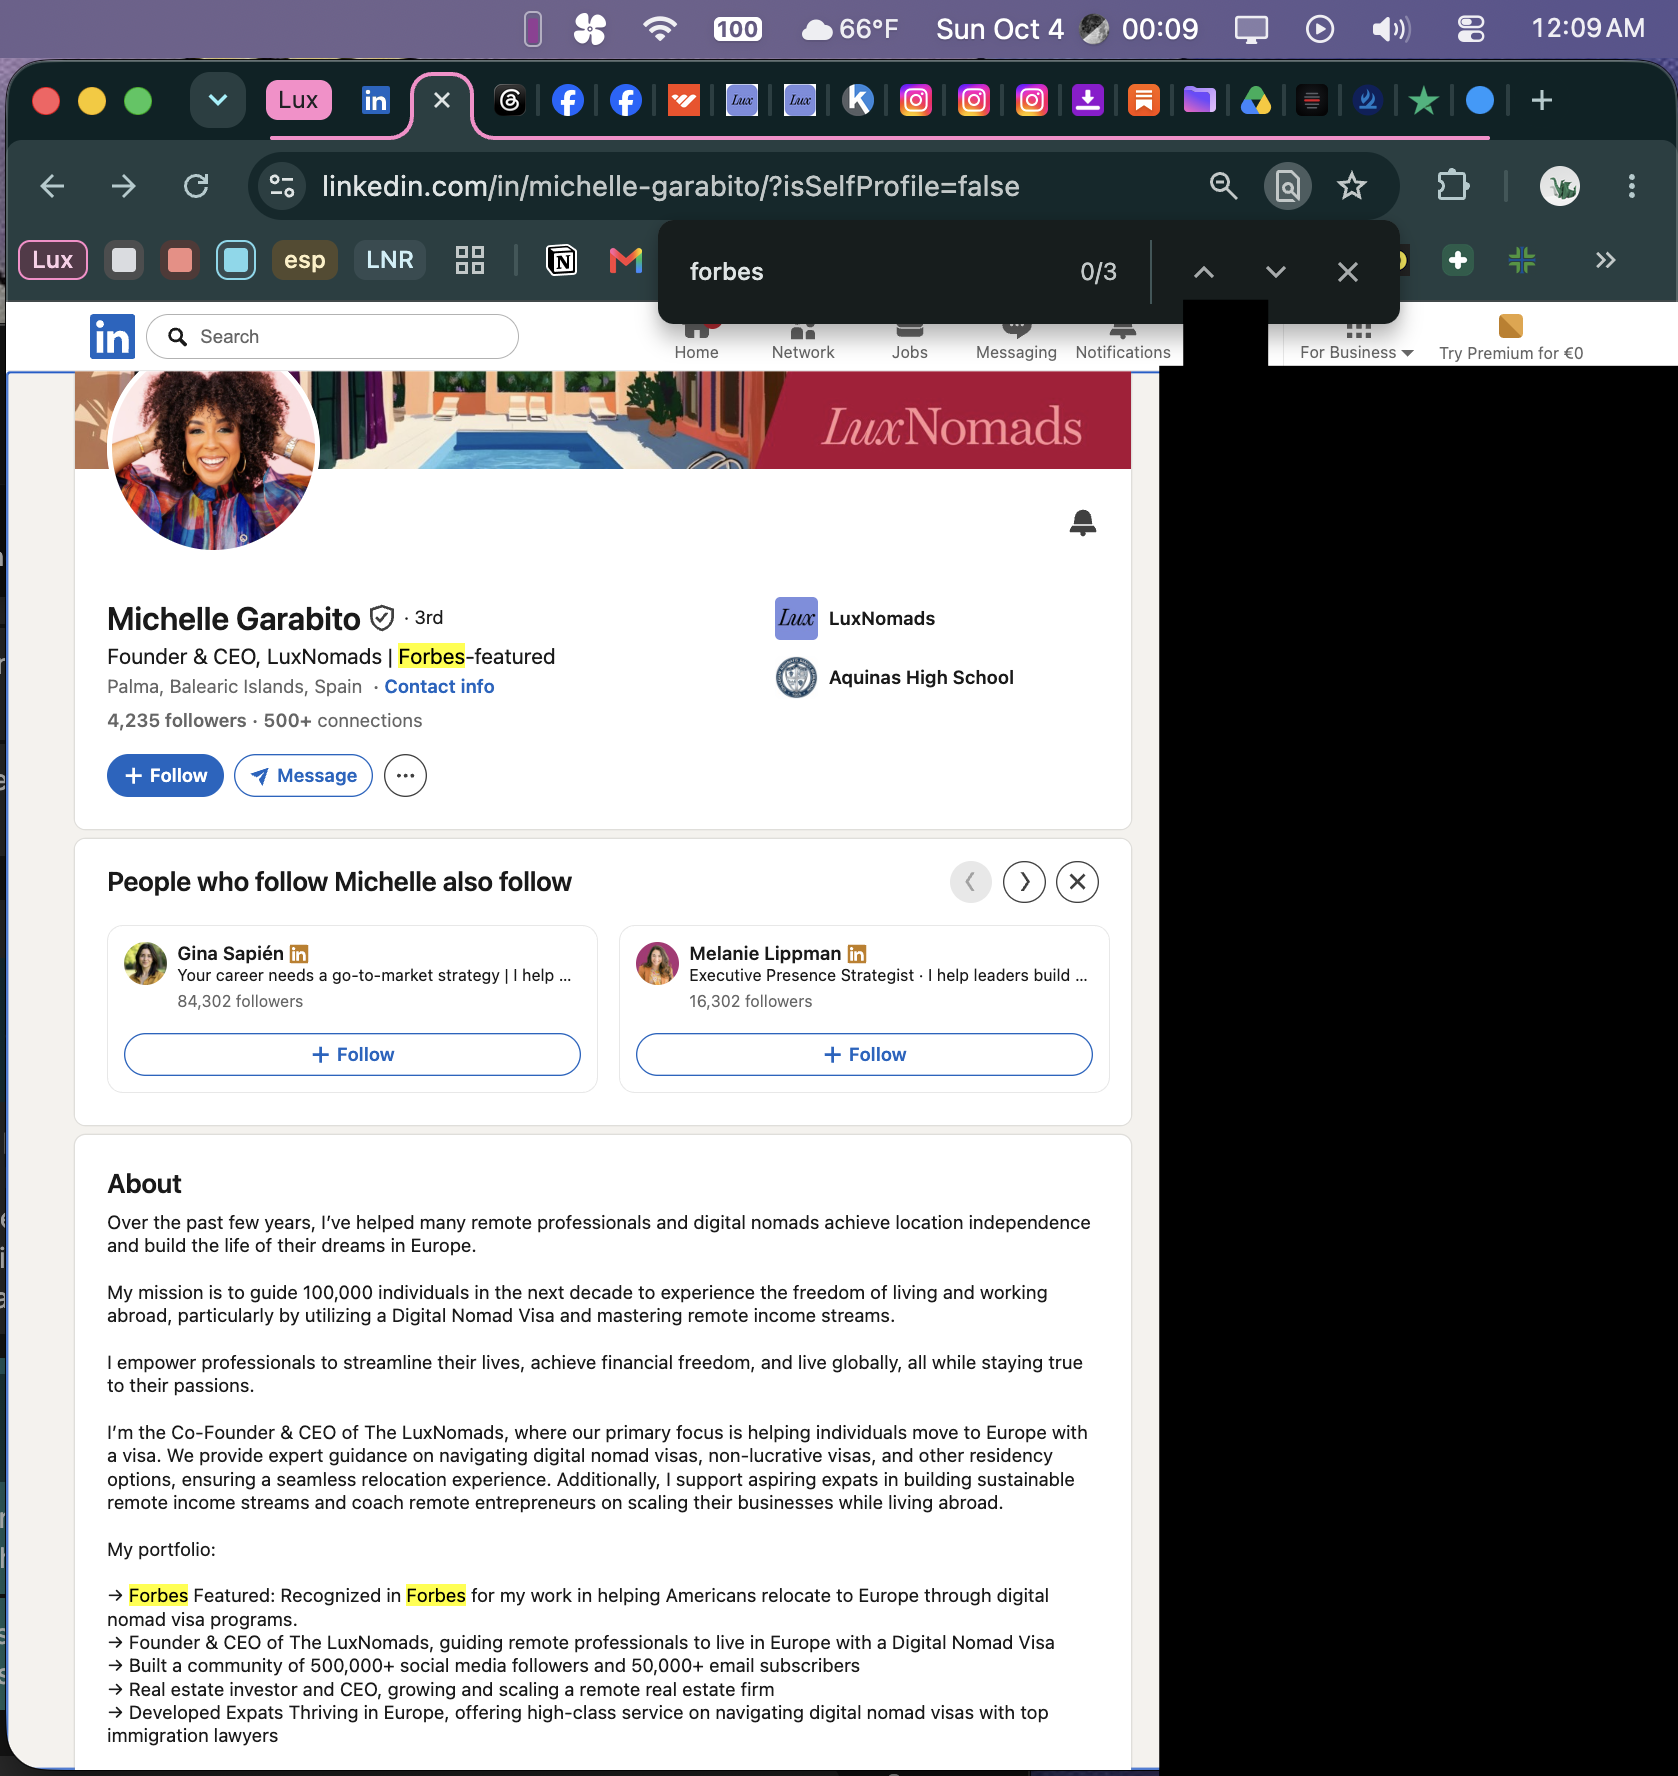This screenshot has width=1678, height=1776.
Task: Open the browser extensions puzzle icon
Action: click(1452, 186)
